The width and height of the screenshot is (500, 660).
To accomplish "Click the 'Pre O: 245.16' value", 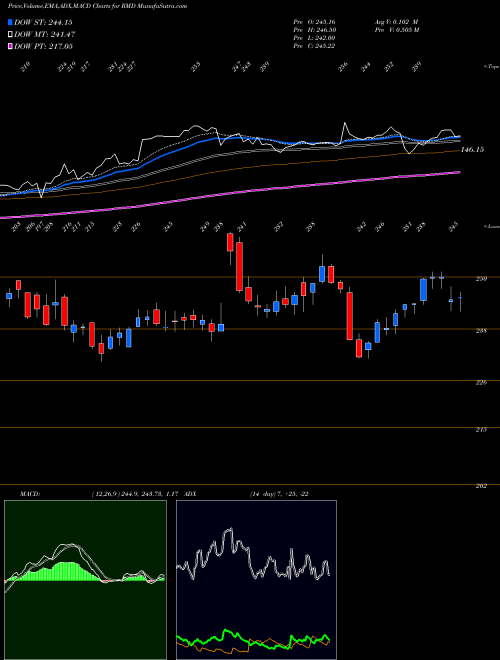I will [x=314, y=22].
